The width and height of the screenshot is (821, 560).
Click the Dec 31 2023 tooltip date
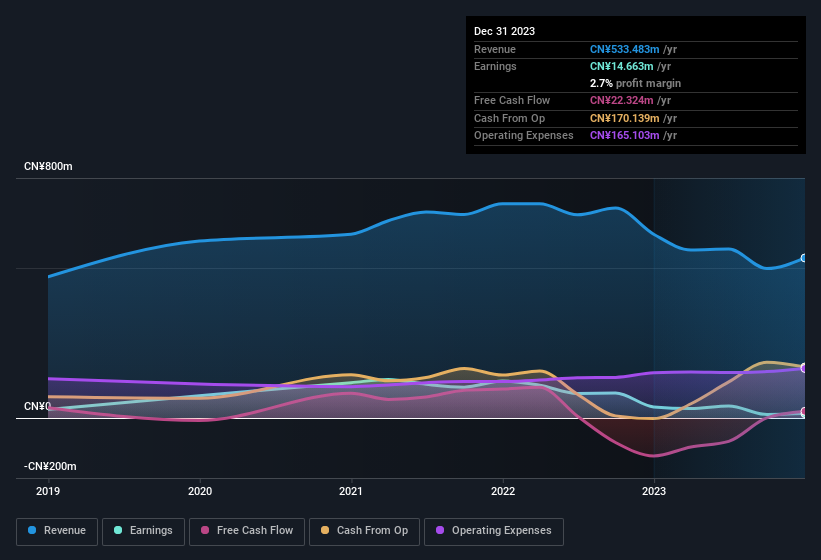click(504, 31)
